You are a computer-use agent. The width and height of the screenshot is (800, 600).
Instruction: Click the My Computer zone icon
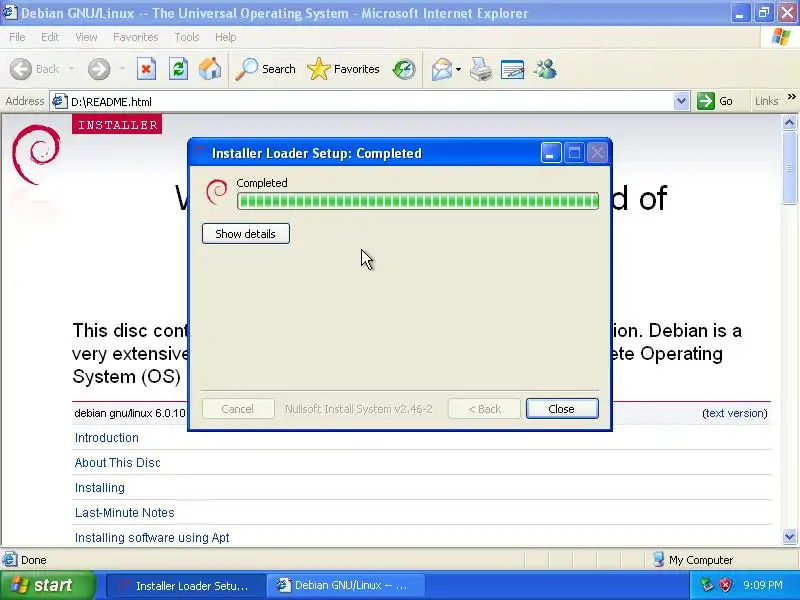659,560
